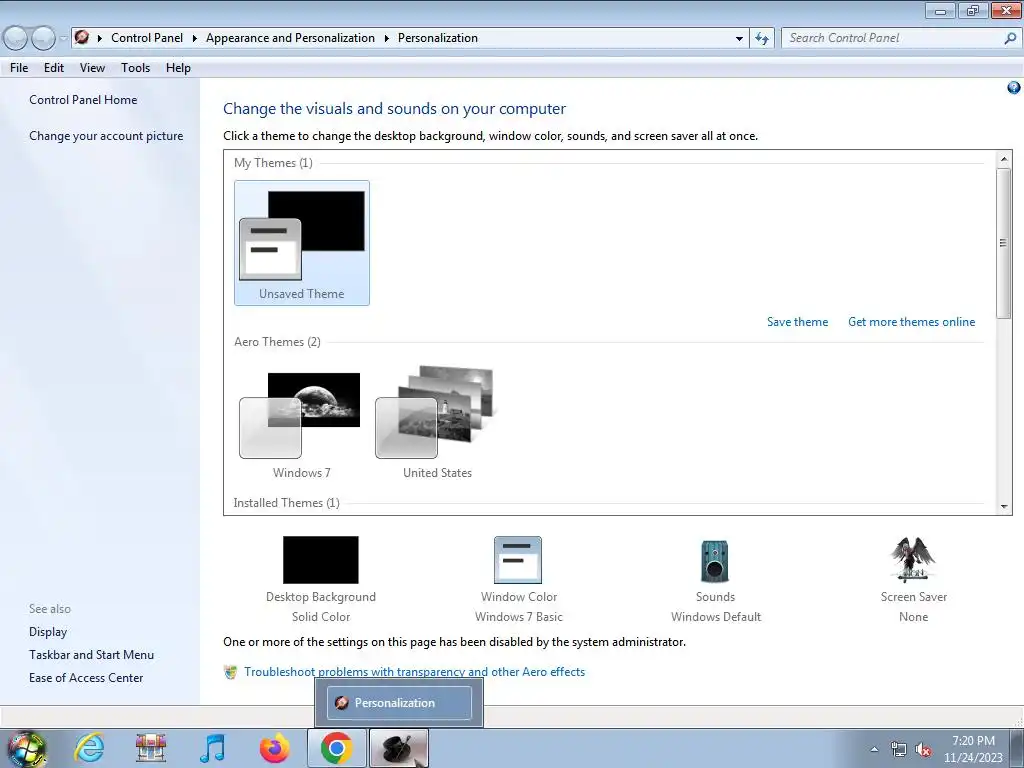The height and width of the screenshot is (768, 1024).
Task: Click the Personalization breadcrumb segment
Action: click(438, 38)
